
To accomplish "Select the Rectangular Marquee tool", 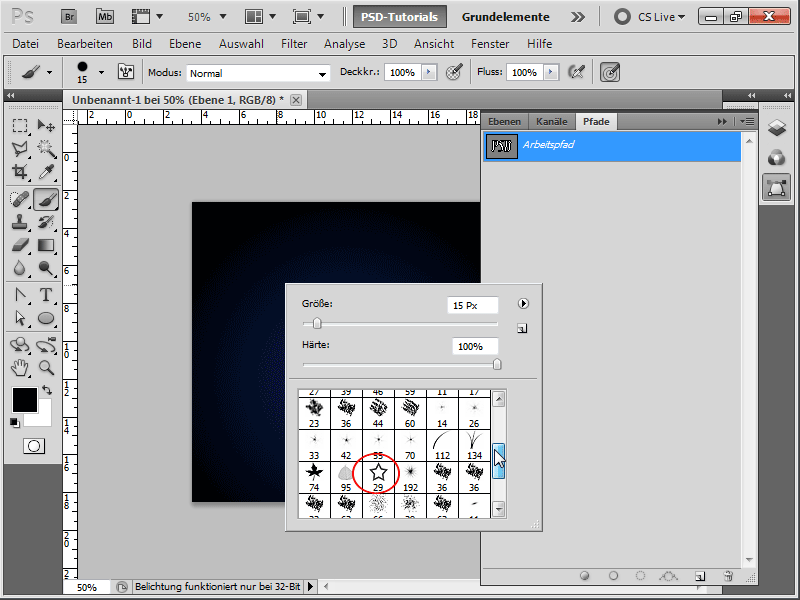I will pos(20,126).
